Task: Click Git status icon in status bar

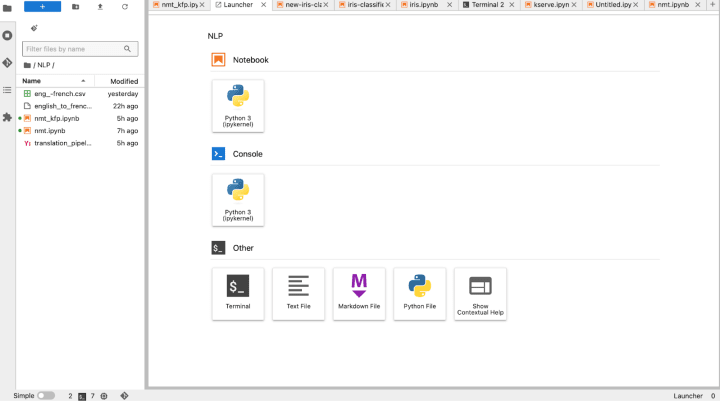Action: point(124,395)
